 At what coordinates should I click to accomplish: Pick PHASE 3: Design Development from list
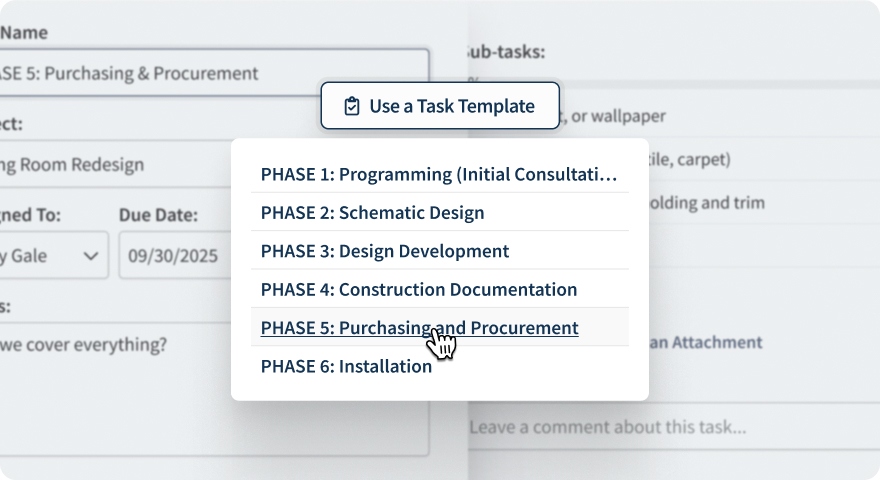(385, 251)
